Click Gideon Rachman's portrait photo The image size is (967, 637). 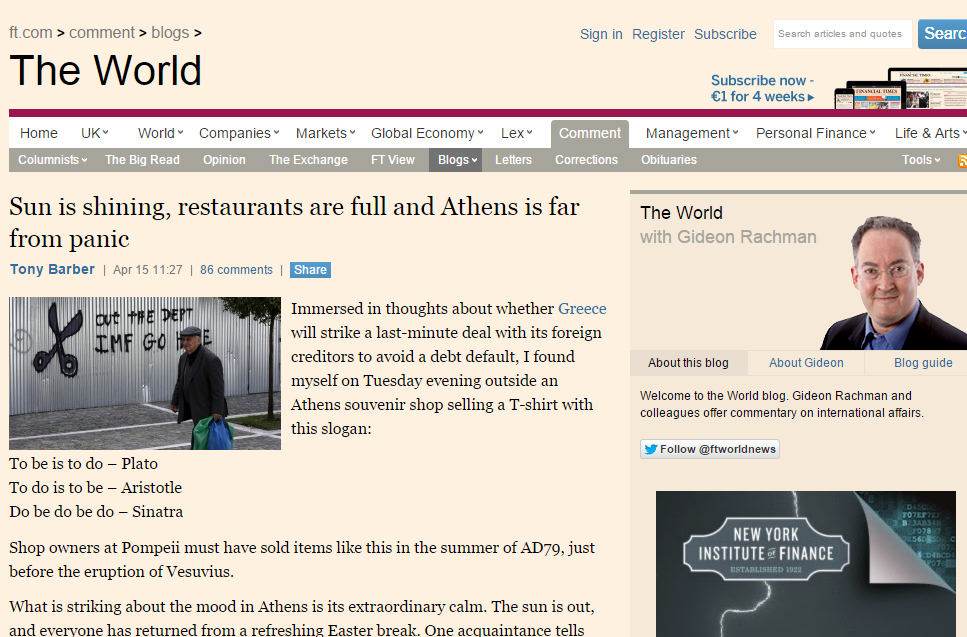(x=893, y=282)
